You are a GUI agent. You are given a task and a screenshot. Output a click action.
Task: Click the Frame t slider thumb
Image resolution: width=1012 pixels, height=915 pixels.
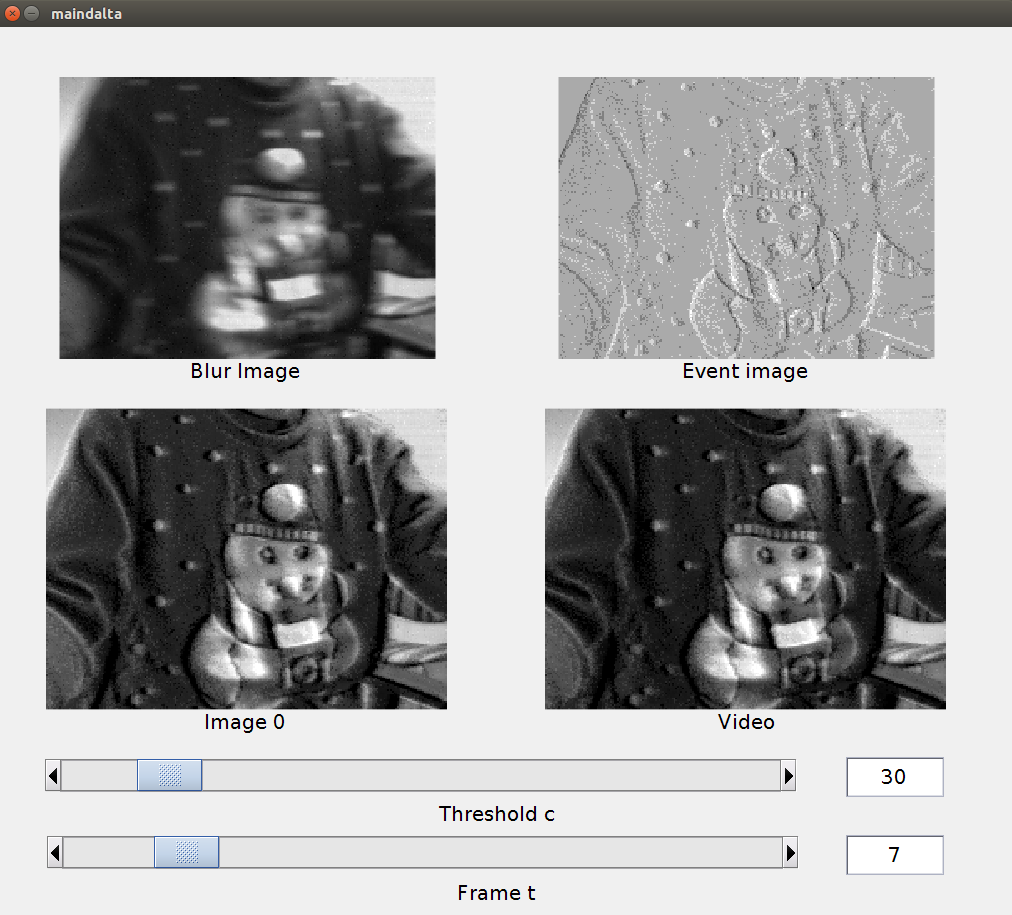pos(187,853)
